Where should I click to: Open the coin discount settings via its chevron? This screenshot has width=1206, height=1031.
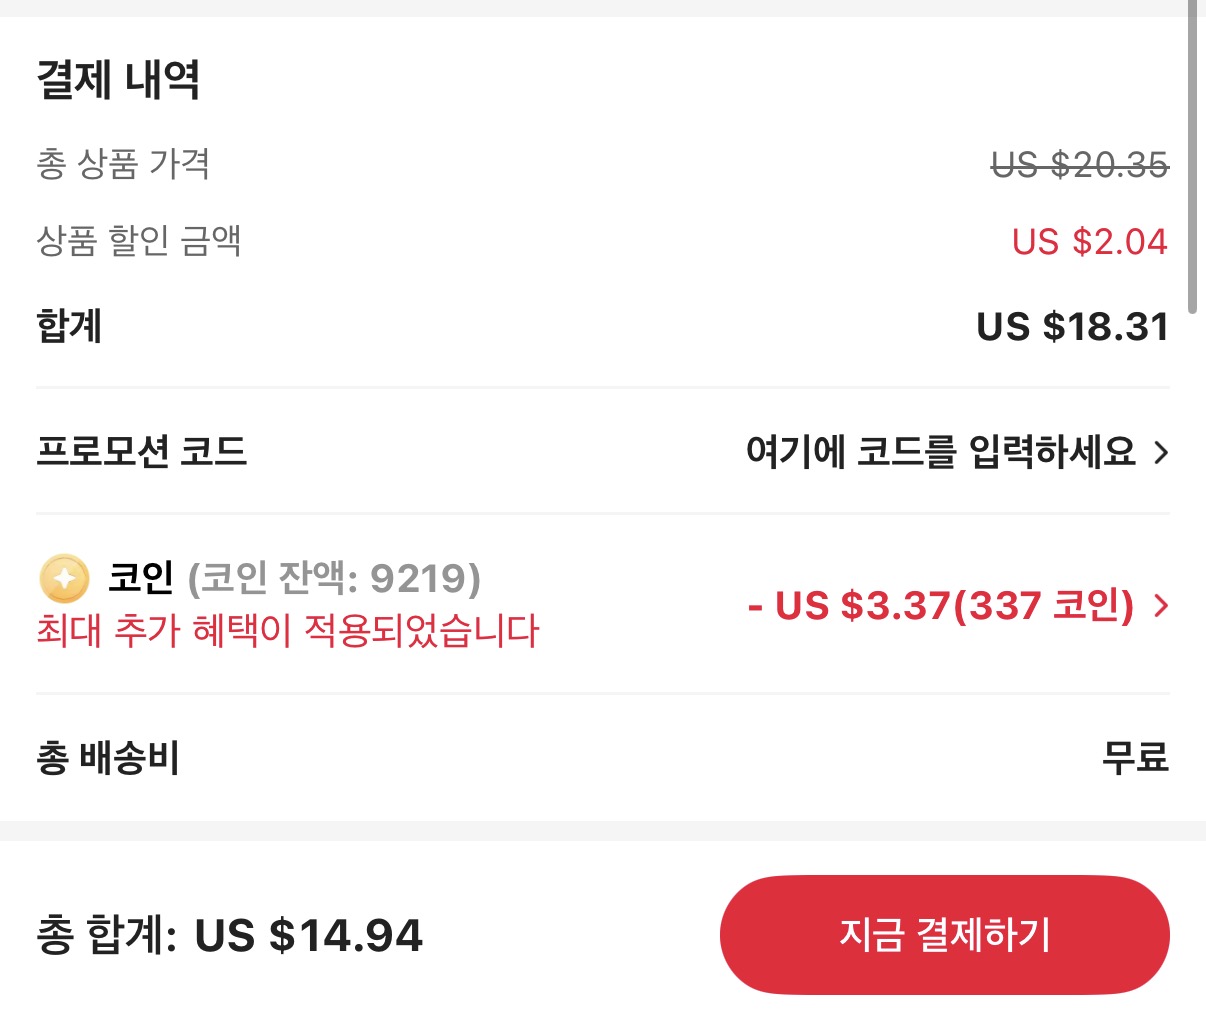point(1160,607)
